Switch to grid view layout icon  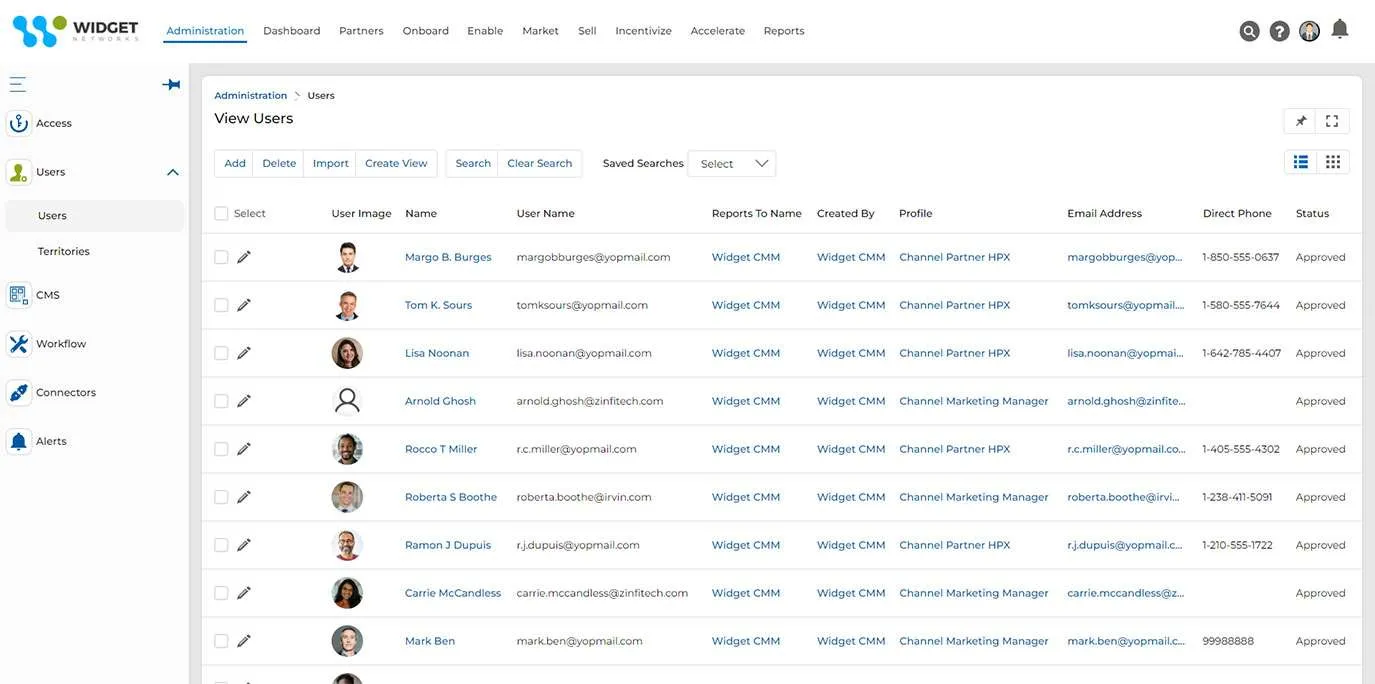pyautogui.click(x=1333, y=162)
